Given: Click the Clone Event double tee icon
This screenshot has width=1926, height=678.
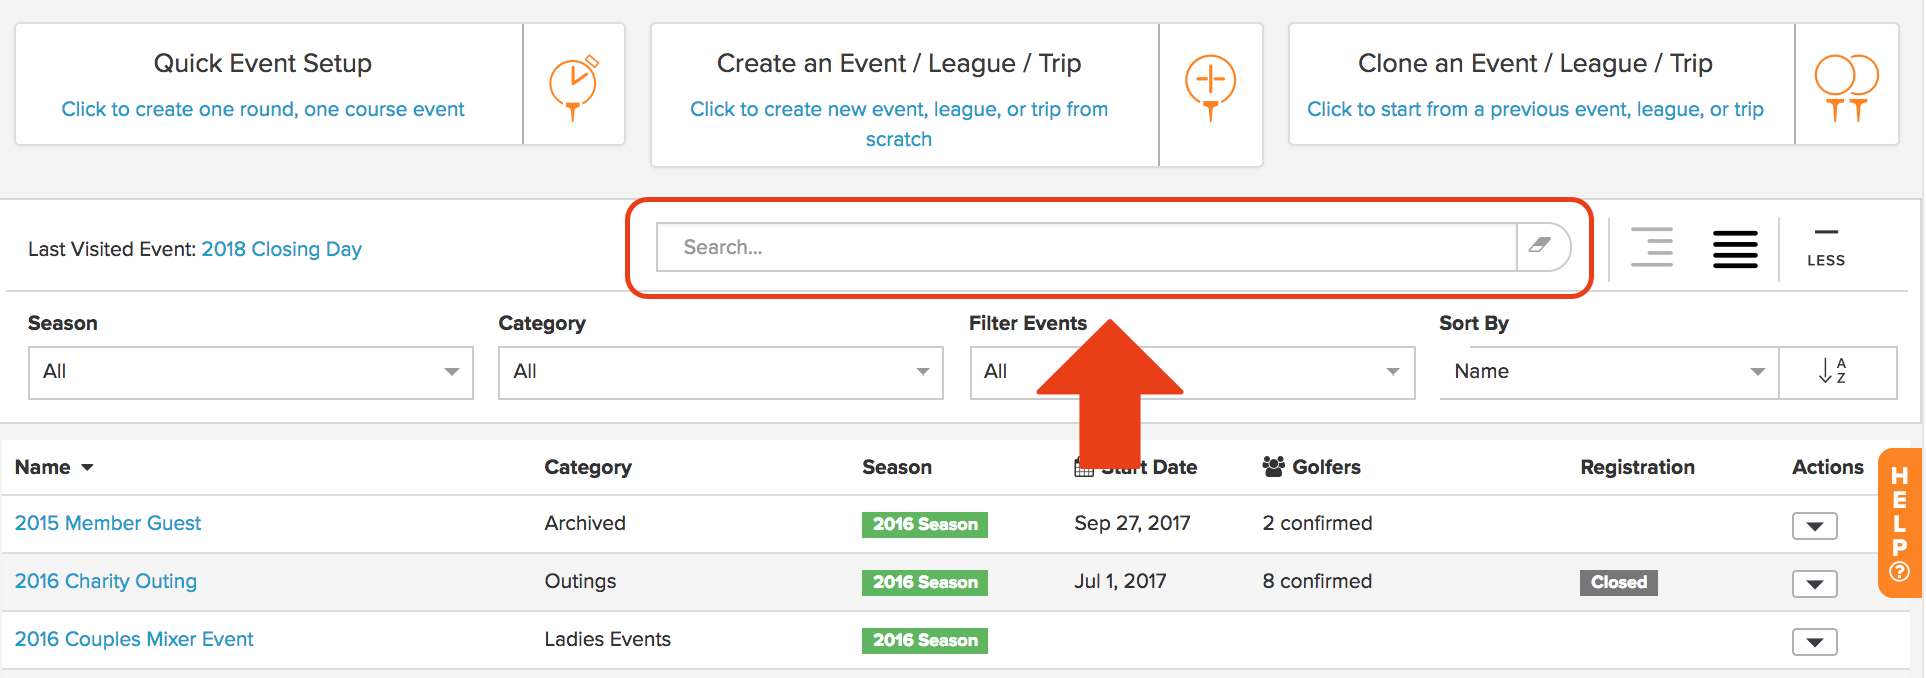Looking at the screenshot, I should pos(1846,88).
